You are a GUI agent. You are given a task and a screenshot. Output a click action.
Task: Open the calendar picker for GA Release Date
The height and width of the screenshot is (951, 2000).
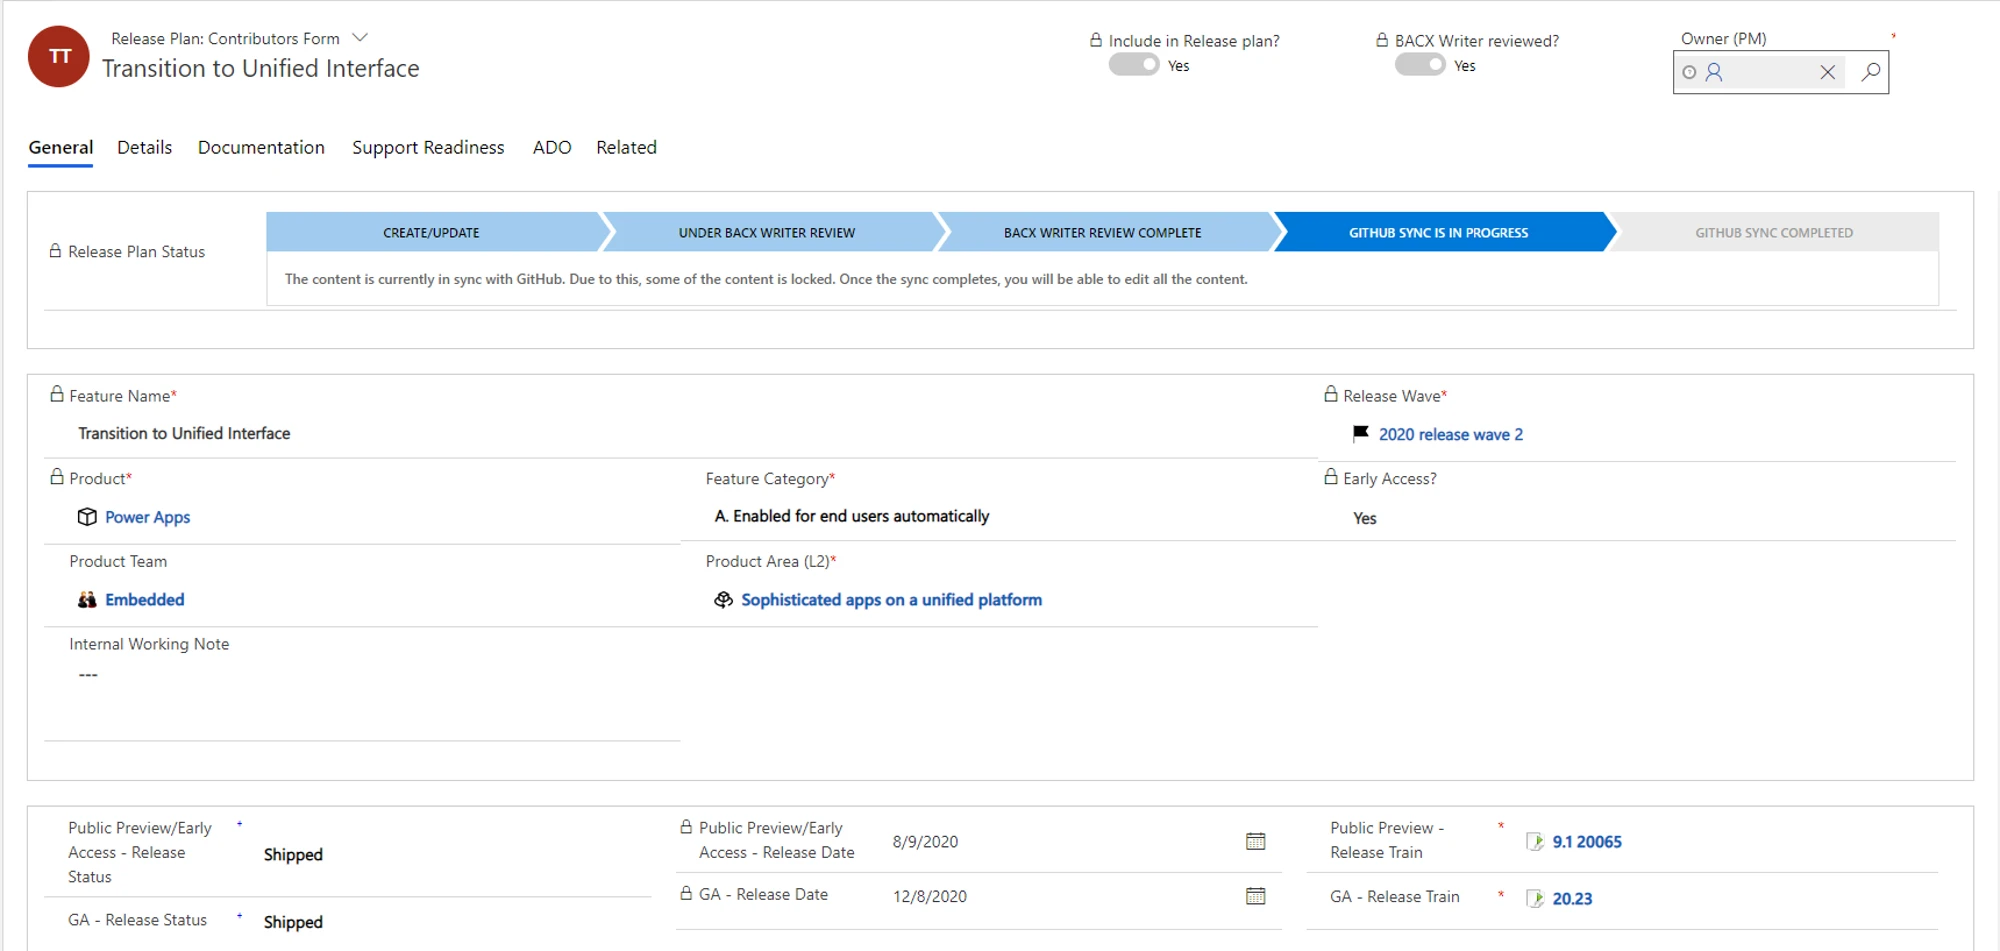pyautogui.click(x=1256, y=895)
